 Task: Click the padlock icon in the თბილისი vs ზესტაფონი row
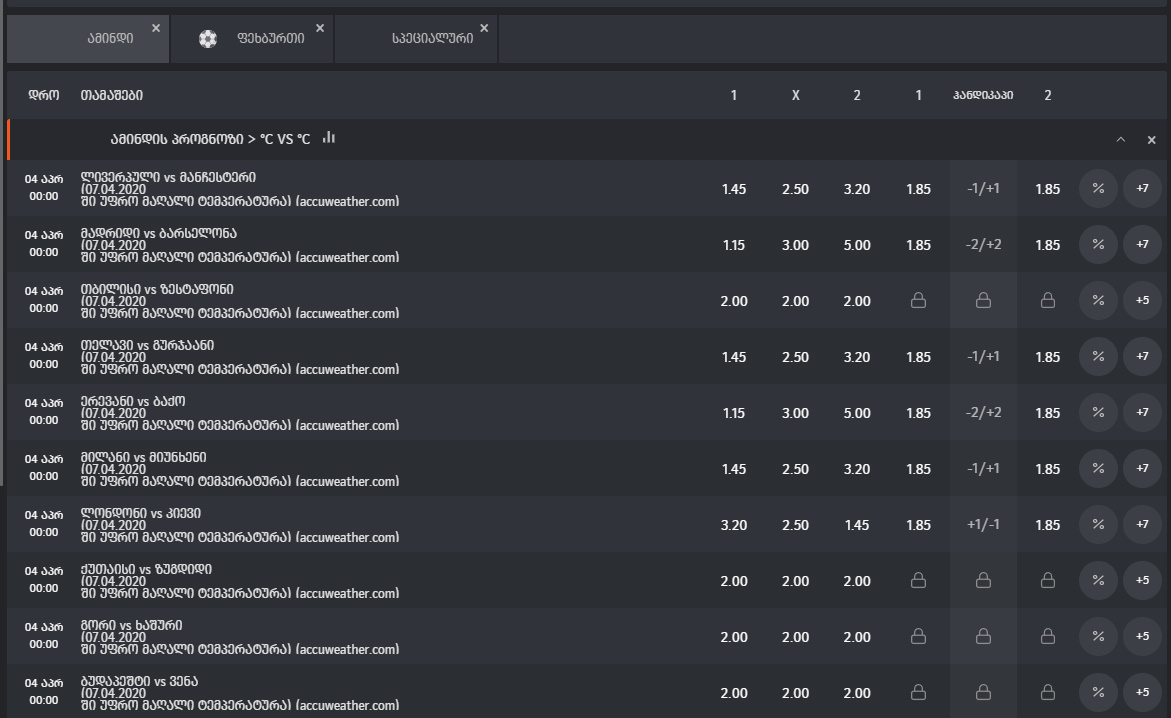pyautogui.click(x=918, y=300)
